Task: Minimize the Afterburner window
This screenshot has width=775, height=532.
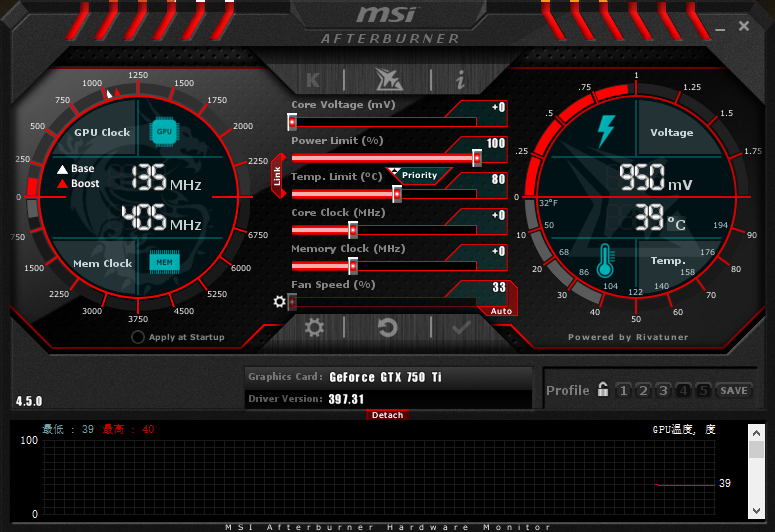Action: [x=720, y=30]
